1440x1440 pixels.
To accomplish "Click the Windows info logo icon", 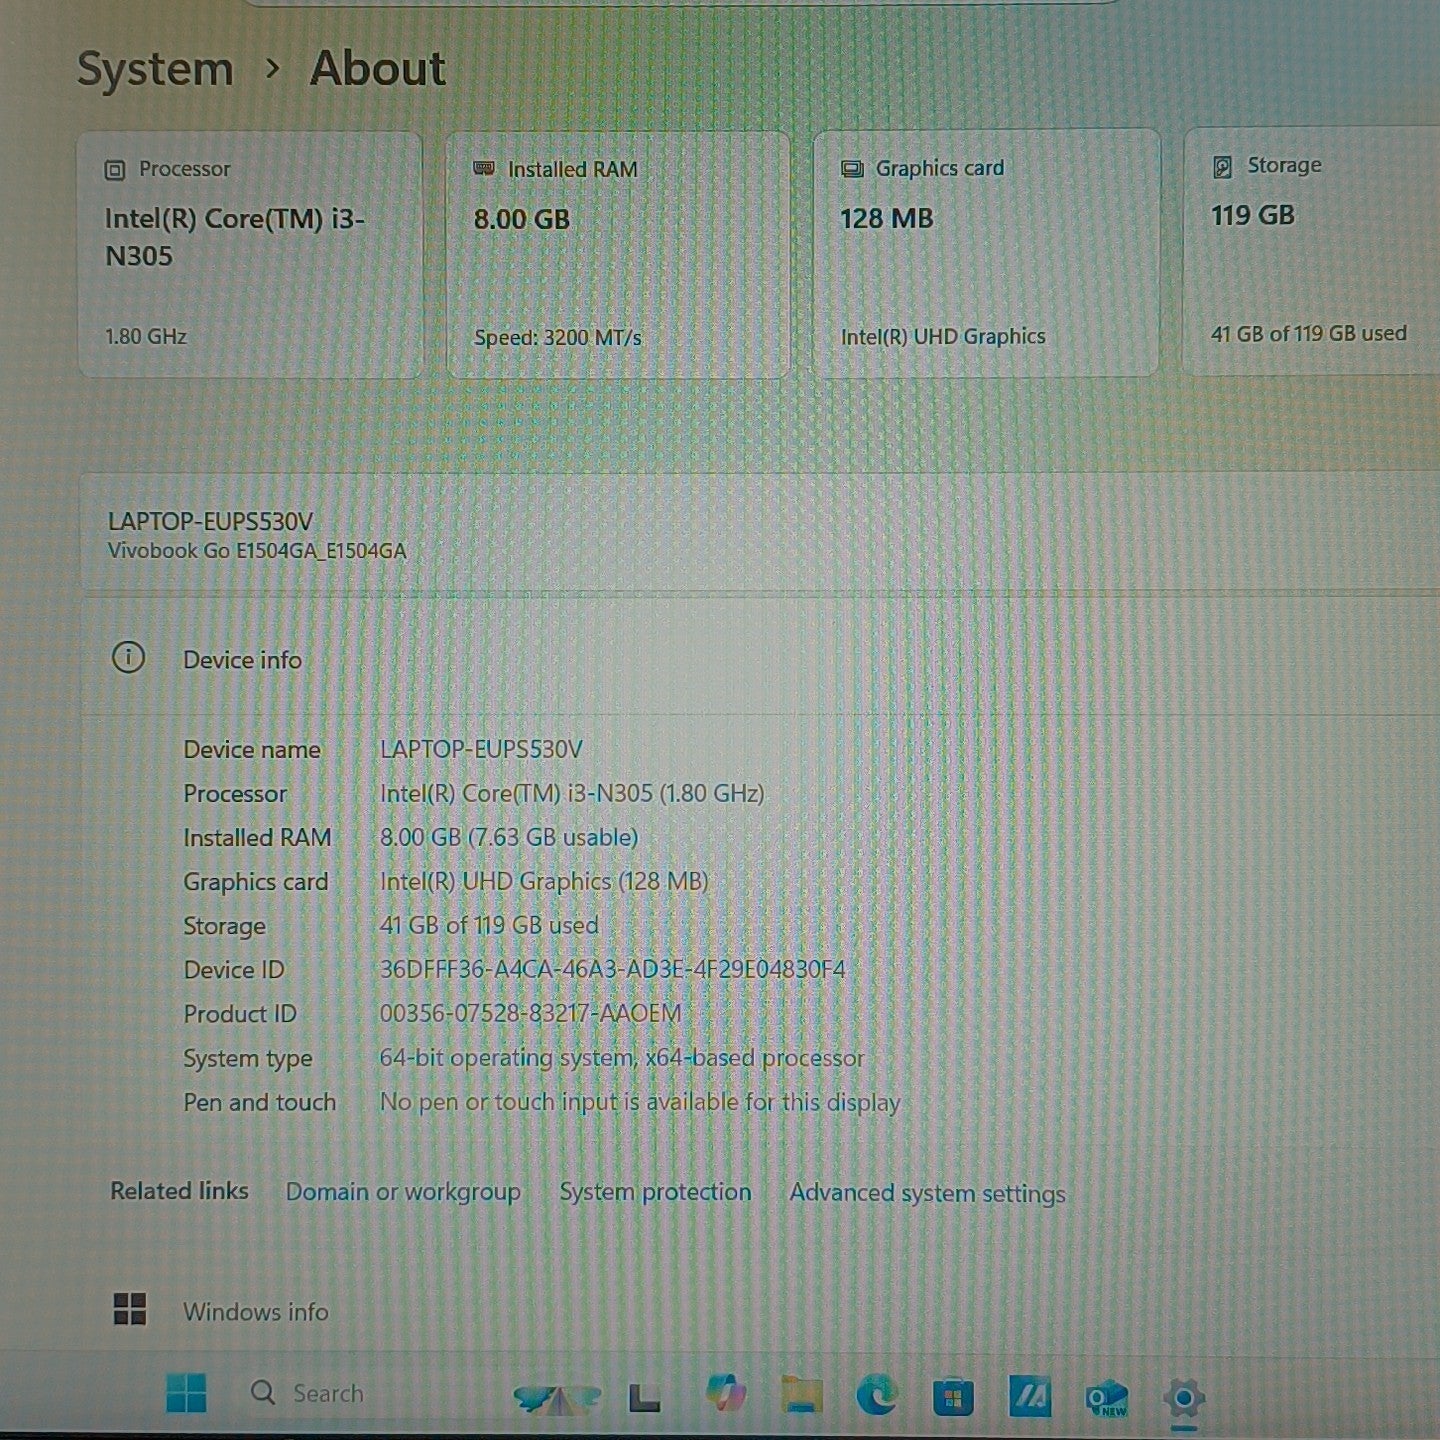I will tap(130, 1309).
